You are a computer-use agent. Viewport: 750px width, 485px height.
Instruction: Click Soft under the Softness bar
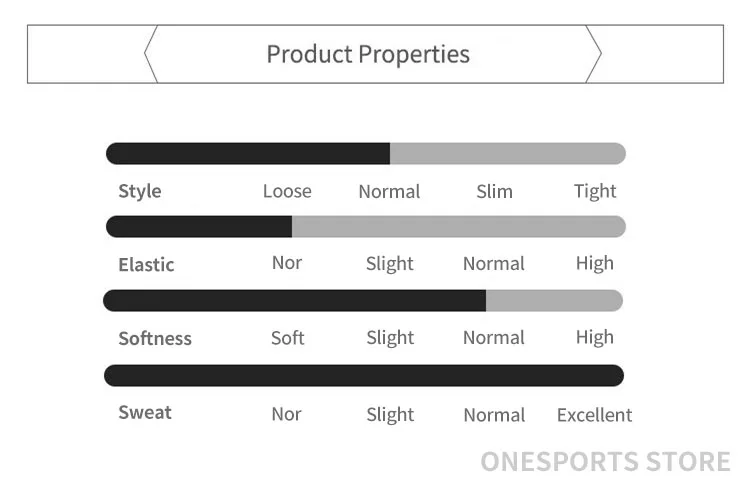click(x=287, y=338)
